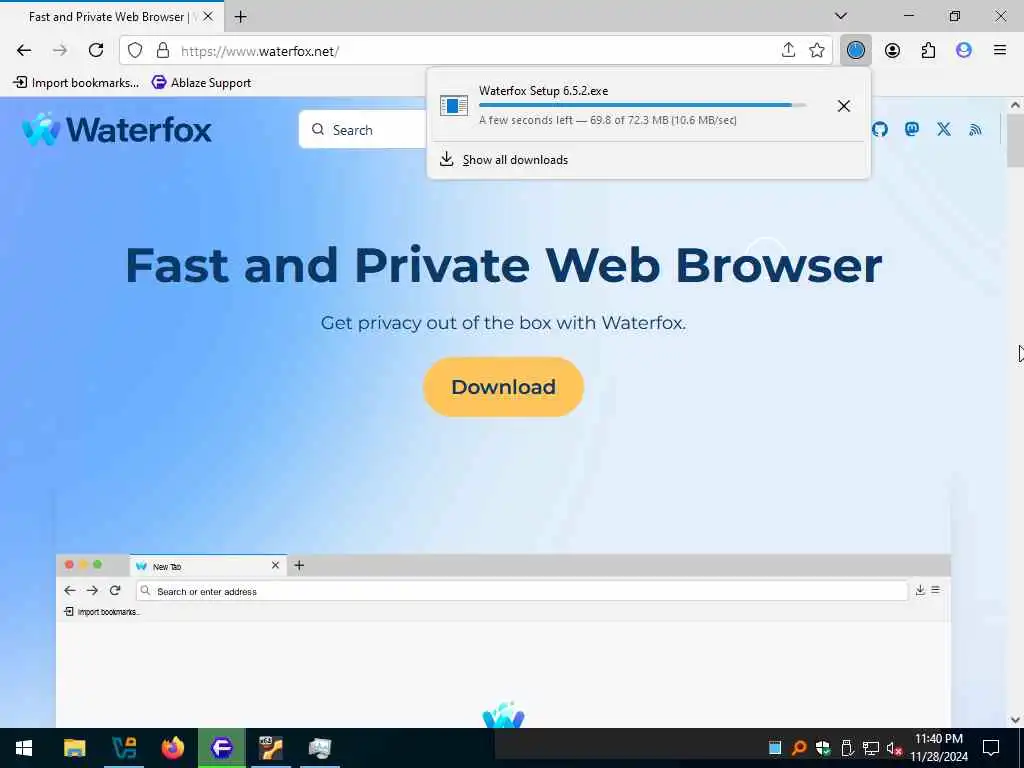Focus the waterfox.net address bar
Screen dimensions: 1024x768
(x=475, y=50)
